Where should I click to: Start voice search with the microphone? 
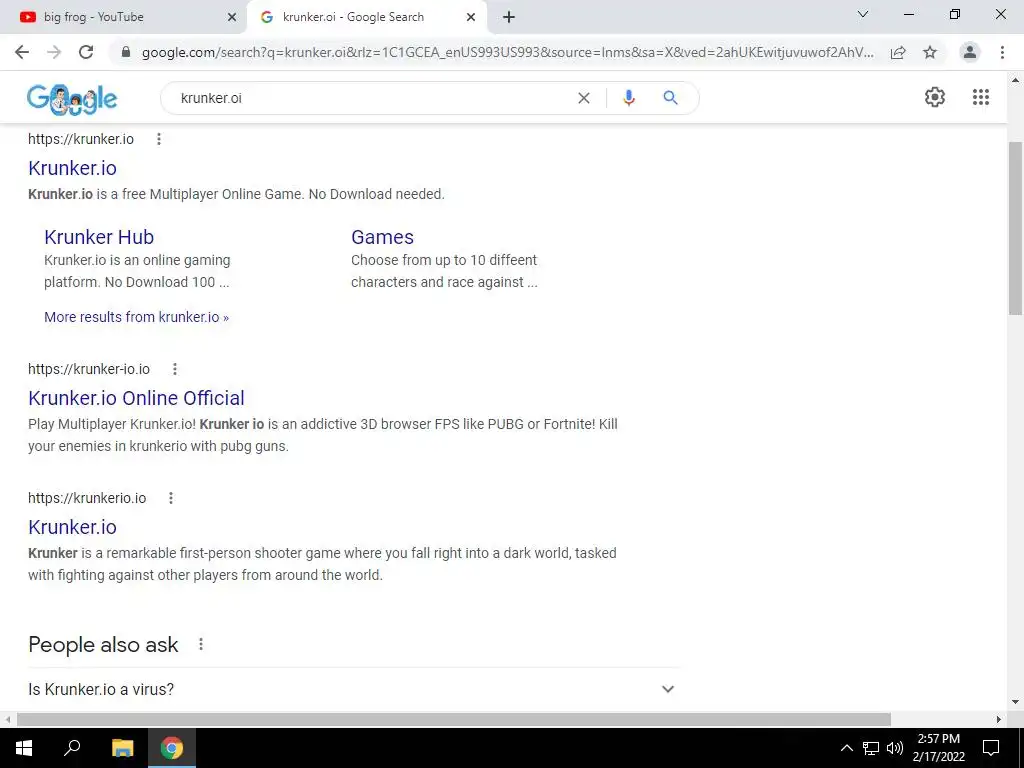[x=629, y=98]
